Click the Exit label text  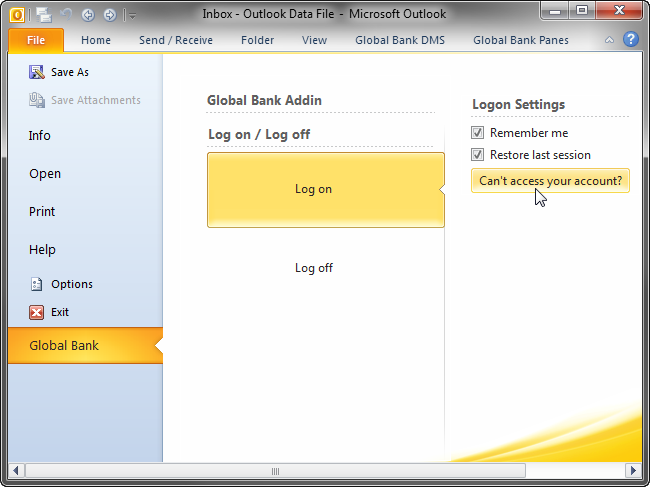tap(60, 312)
